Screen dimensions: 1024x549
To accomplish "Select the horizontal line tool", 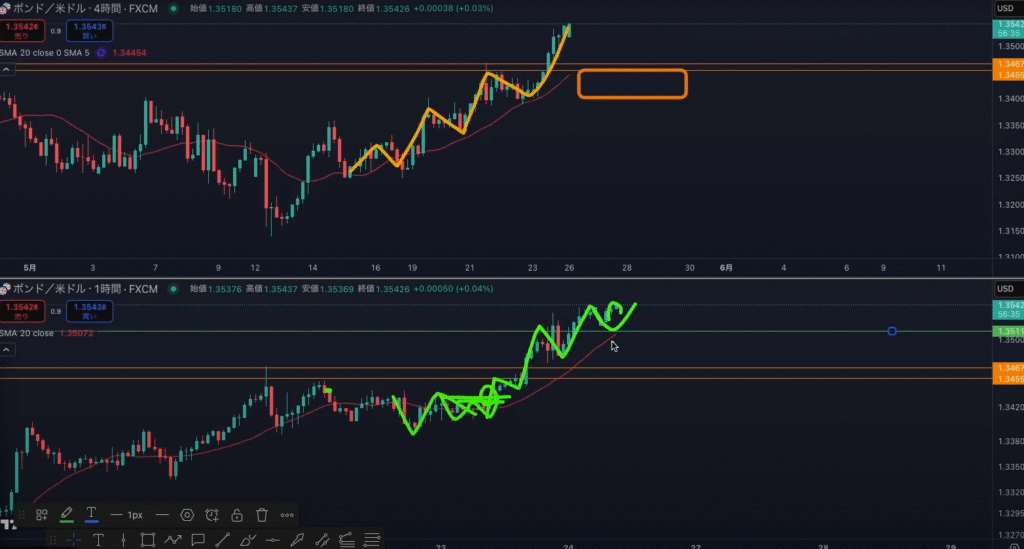I will tap(272, 540).
